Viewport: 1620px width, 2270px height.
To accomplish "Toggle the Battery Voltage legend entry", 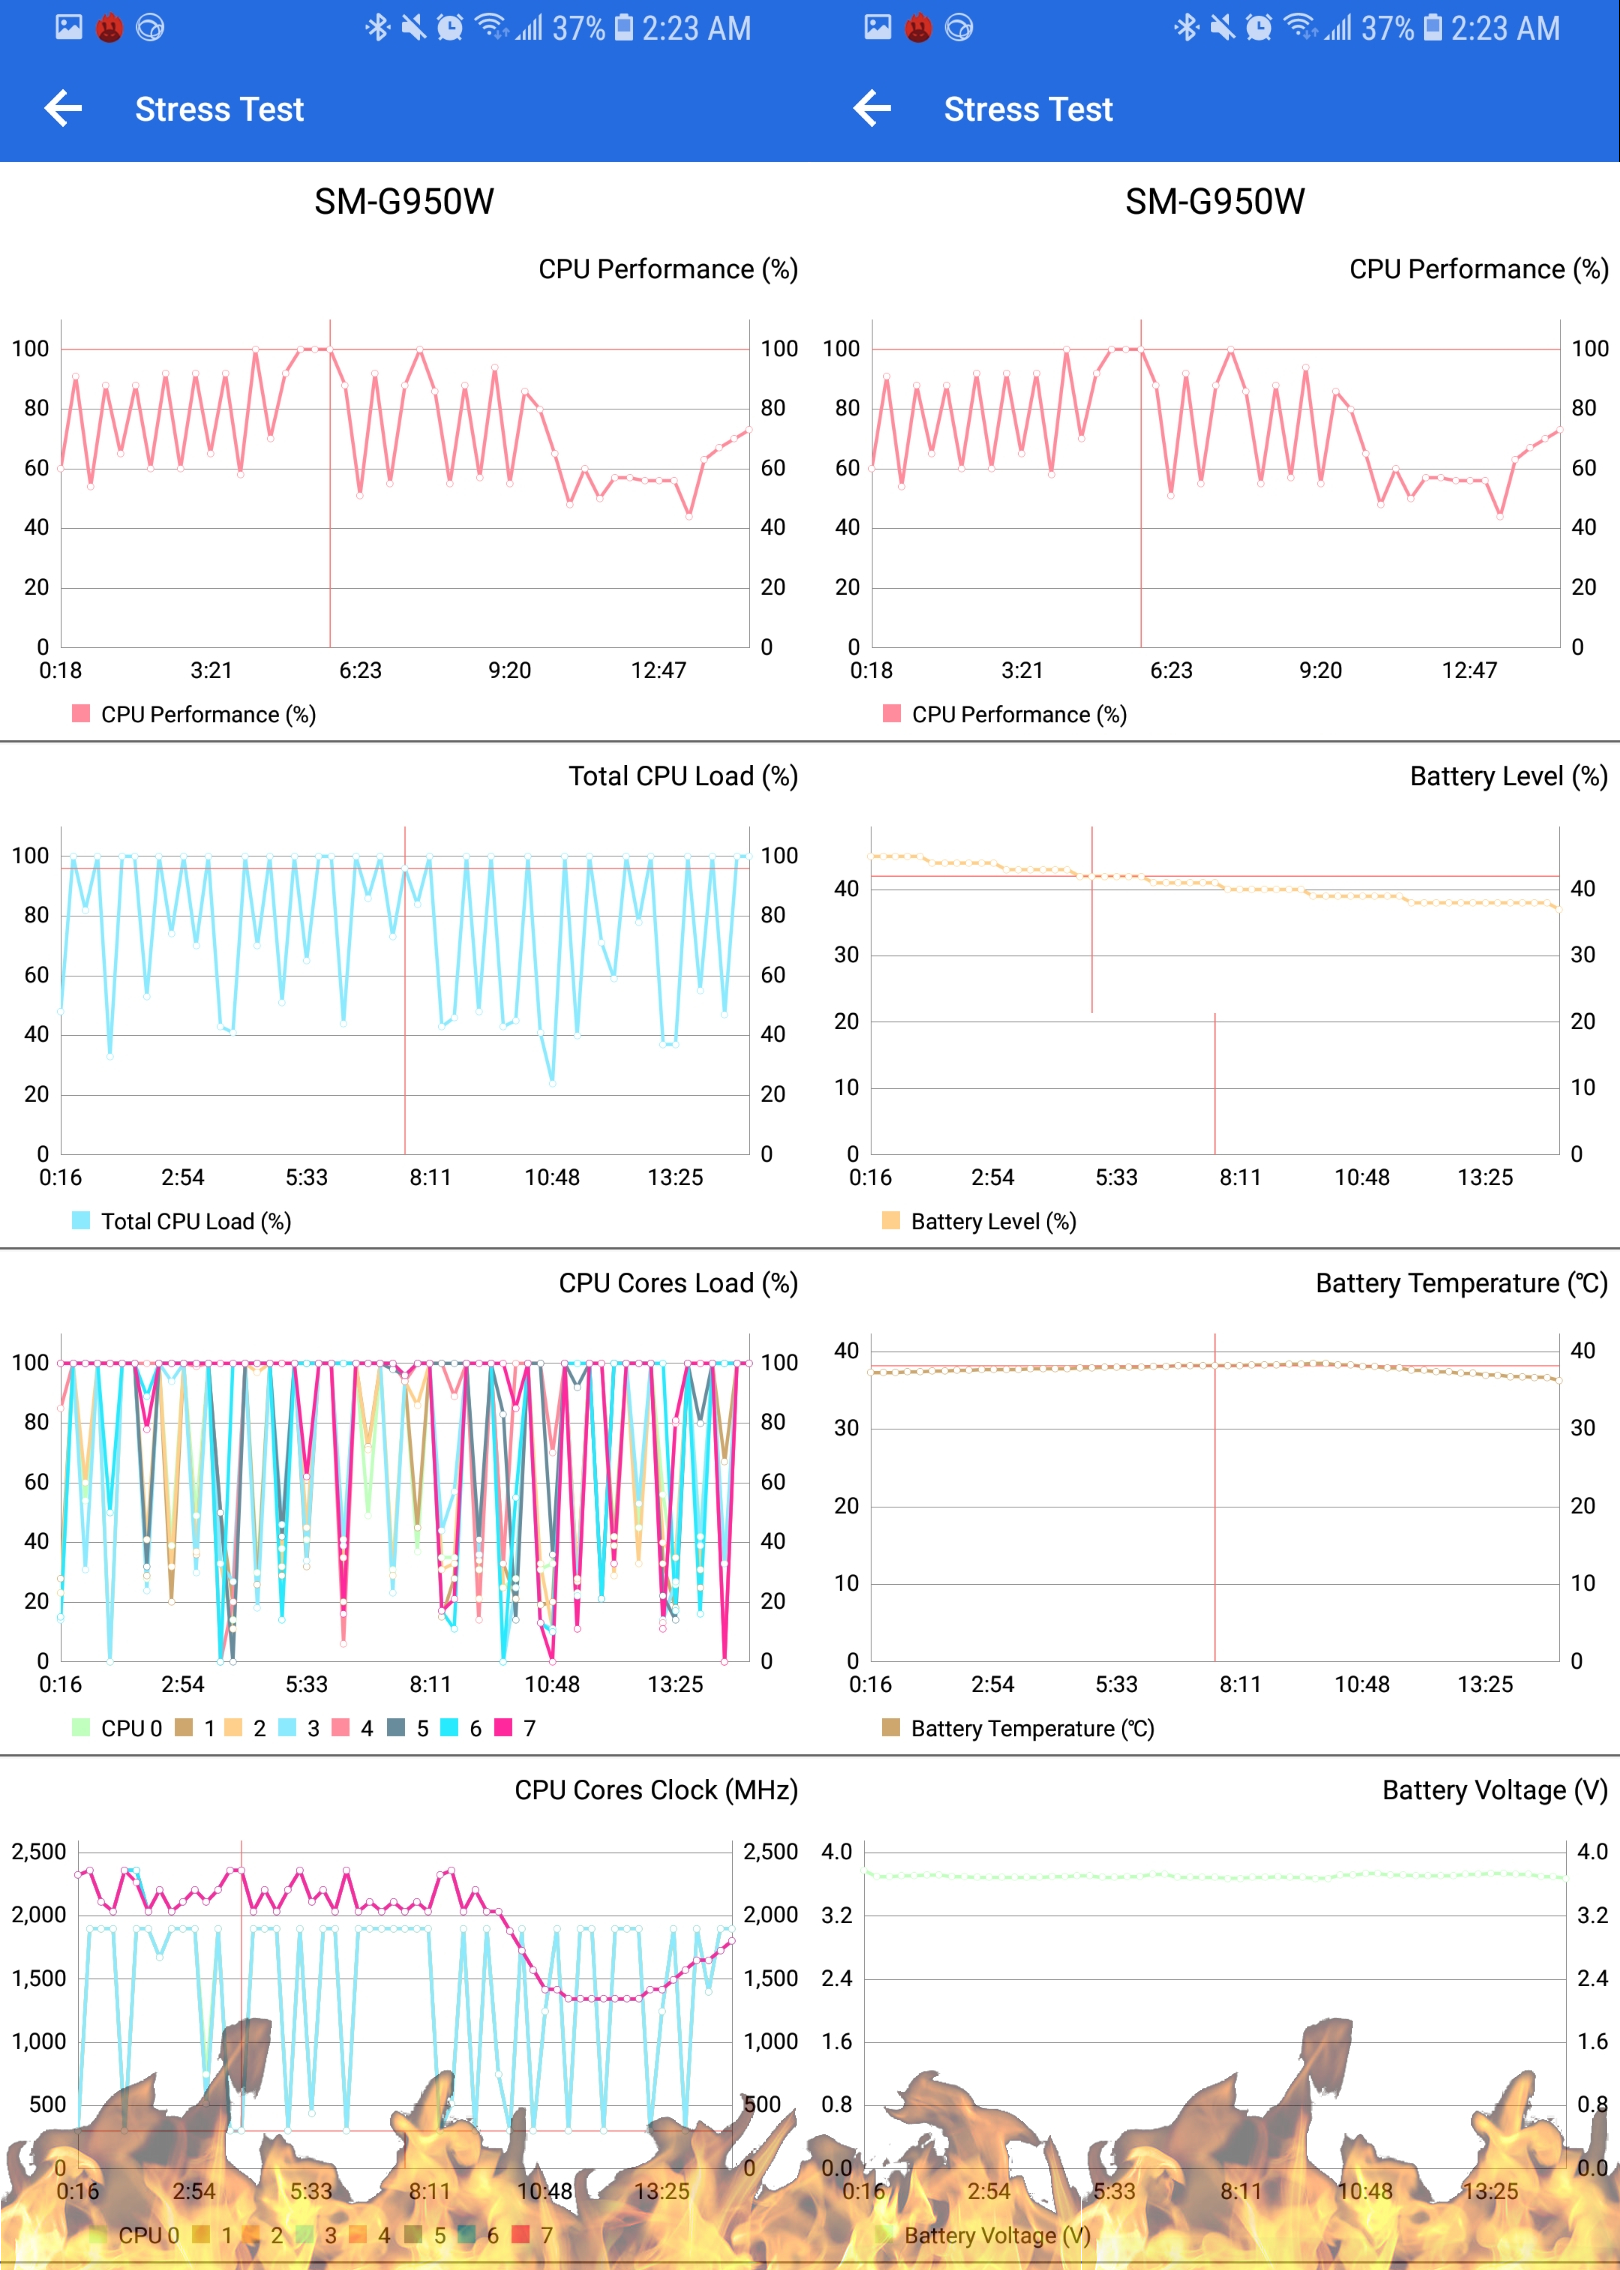I will pyautogui.click(x=996, y=2235).
